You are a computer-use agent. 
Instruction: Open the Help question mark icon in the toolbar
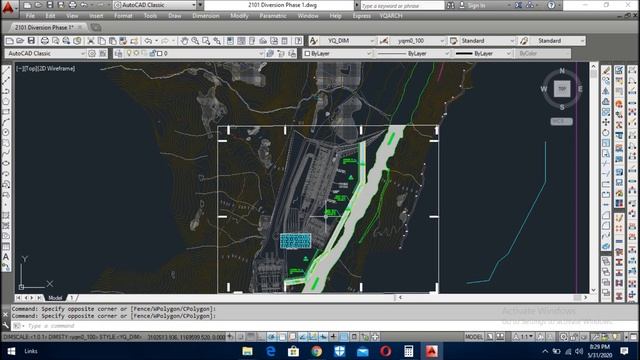(x=298, y=41)
